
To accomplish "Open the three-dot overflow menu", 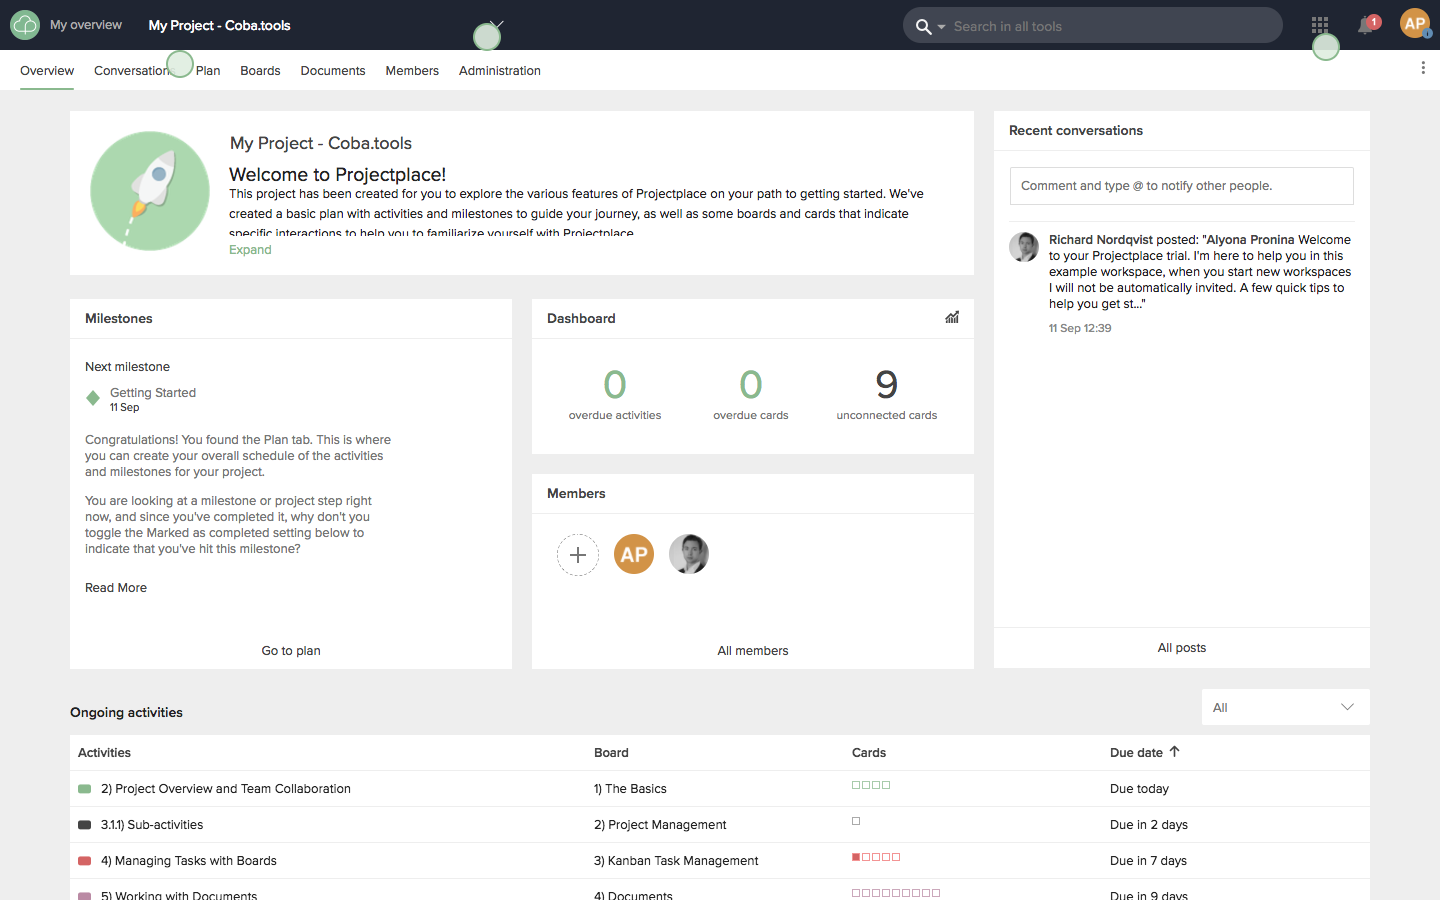I will [x=1423, y=67].
